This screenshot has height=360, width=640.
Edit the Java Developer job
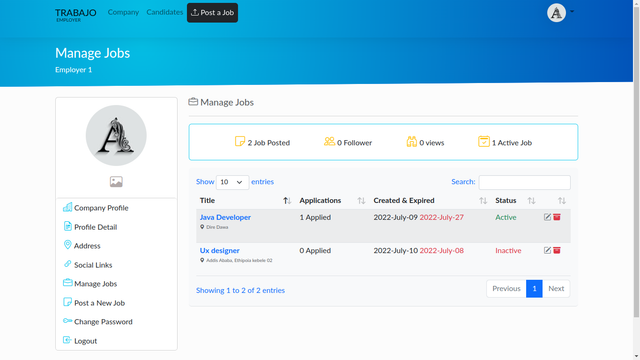(x=547, y=217)
